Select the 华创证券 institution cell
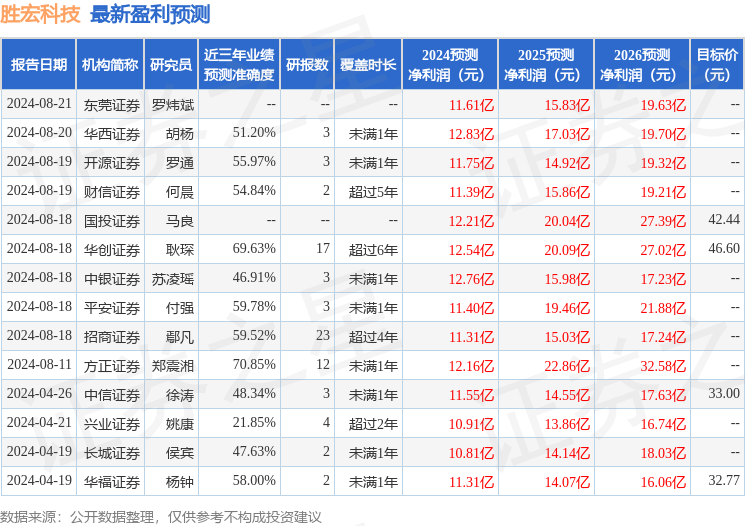 [x=112, y=250]
